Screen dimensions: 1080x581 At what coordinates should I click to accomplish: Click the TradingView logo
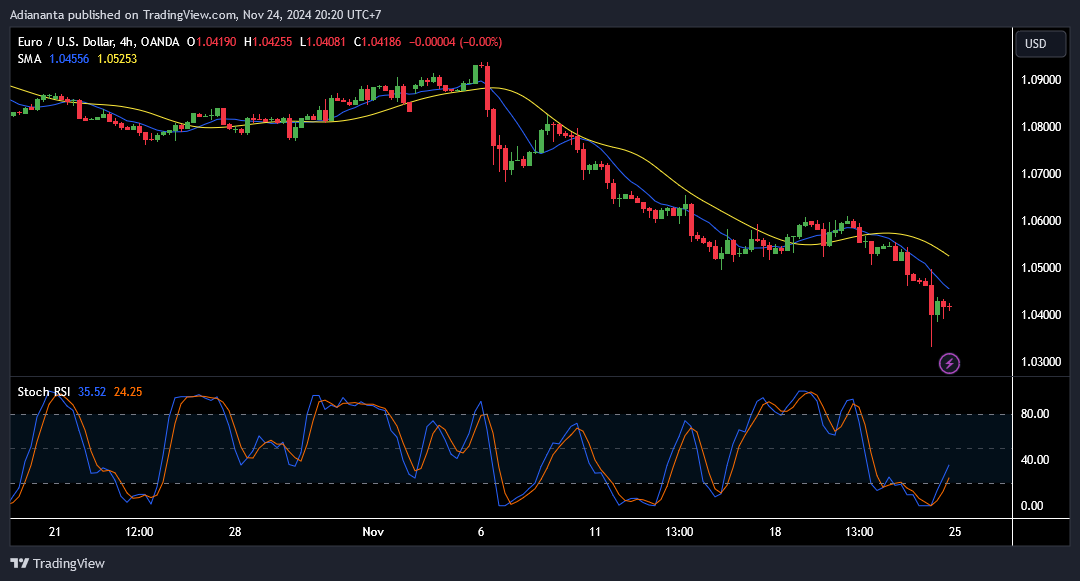click(58, 563)
